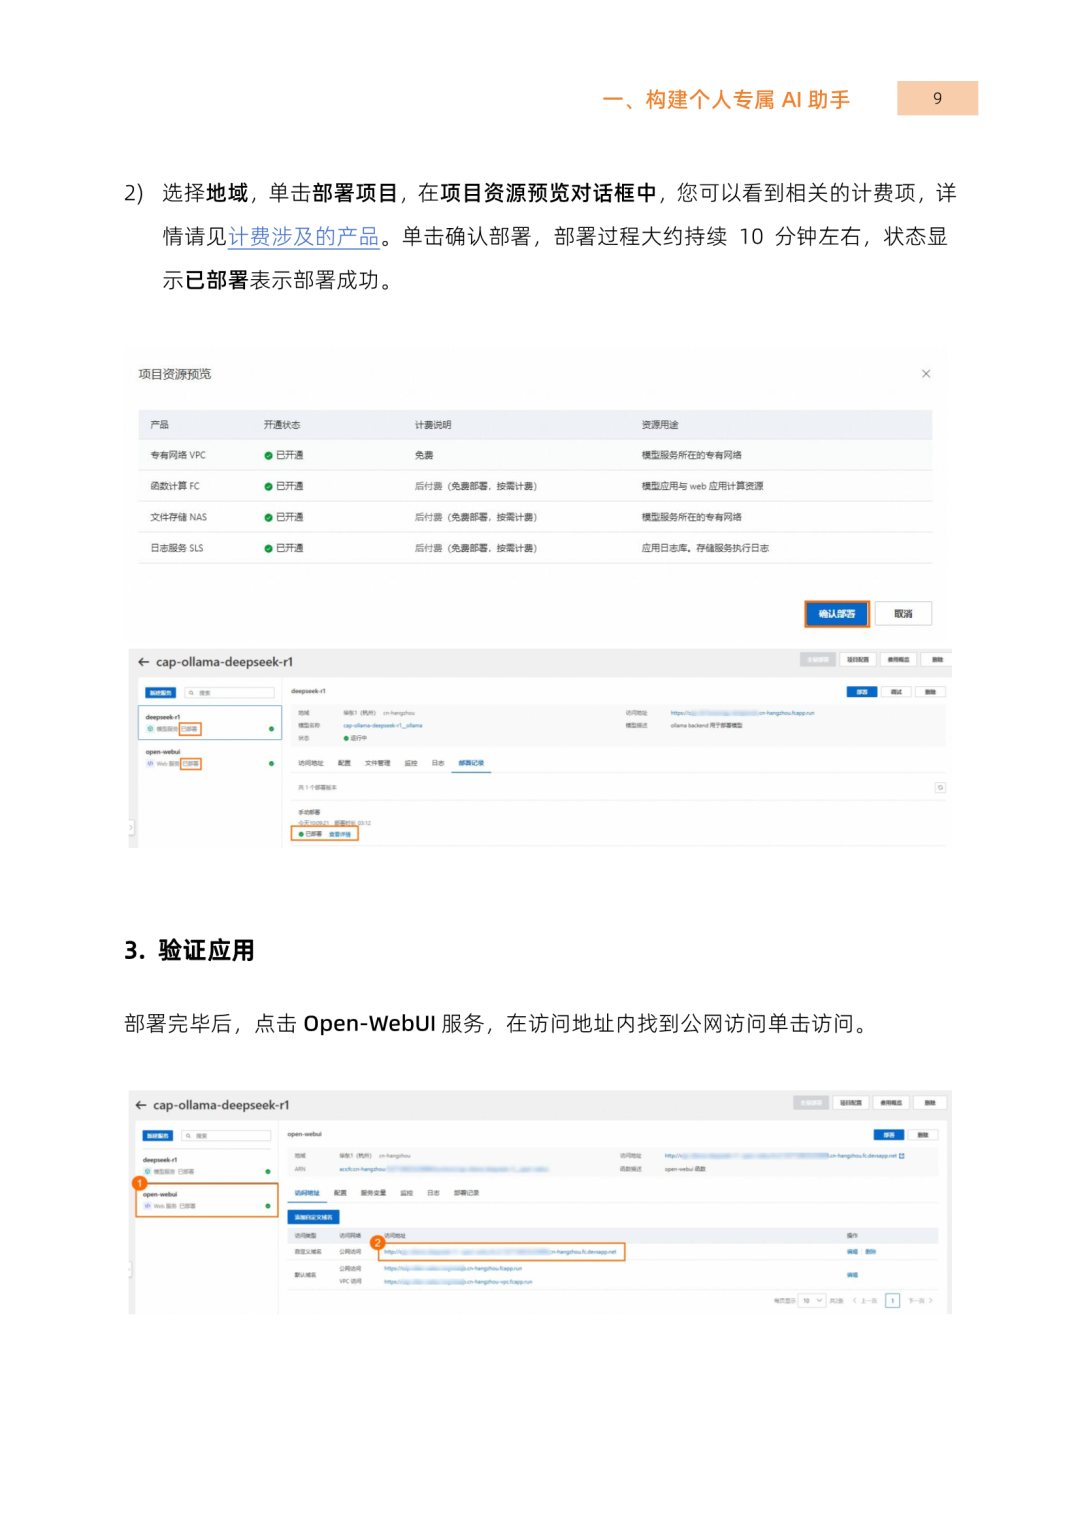
Task: Click 添加自定义域名 button
Action: [x=313, y=1217]
